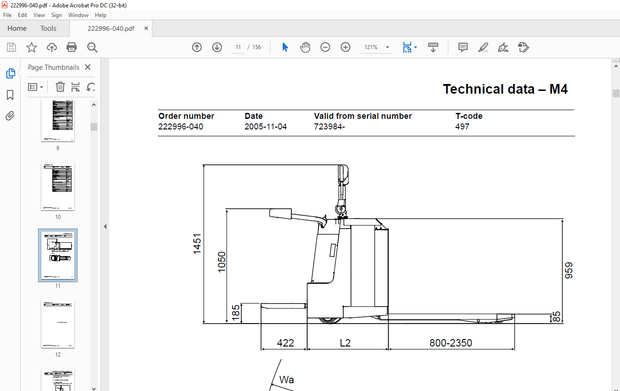Click the date value 2005-11-04

tap(265, 127)
